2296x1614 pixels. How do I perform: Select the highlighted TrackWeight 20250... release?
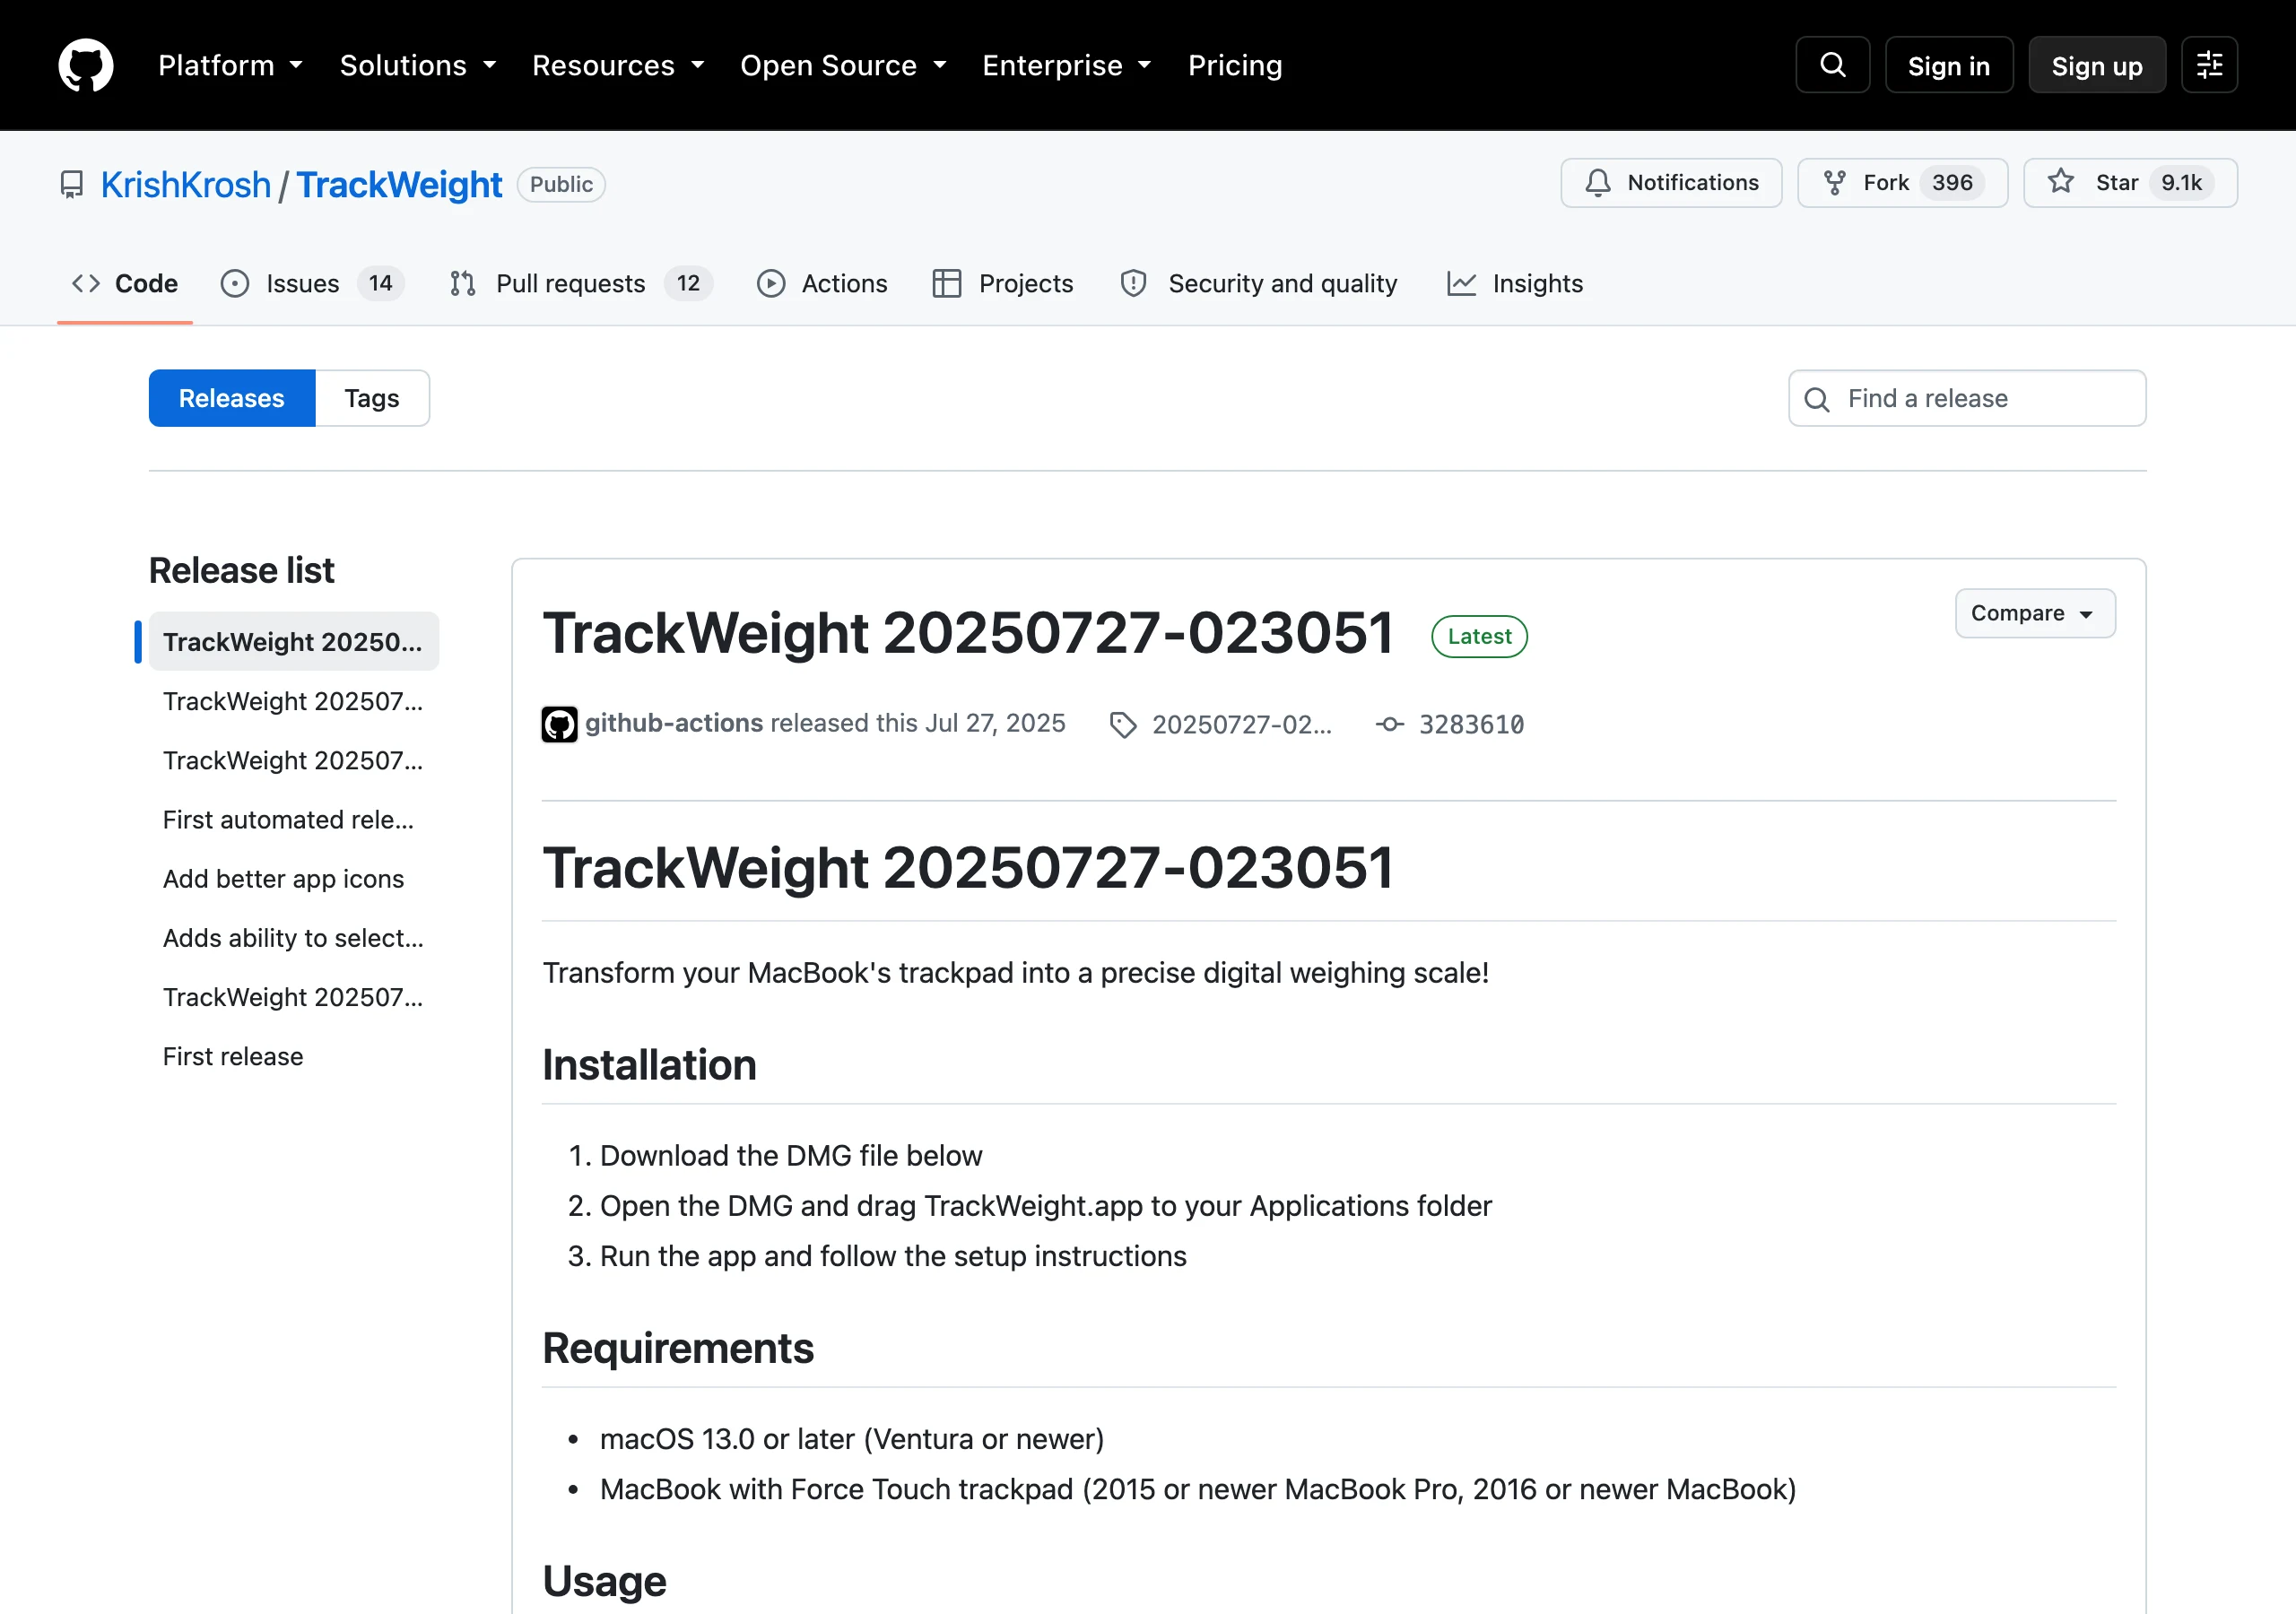294,641
